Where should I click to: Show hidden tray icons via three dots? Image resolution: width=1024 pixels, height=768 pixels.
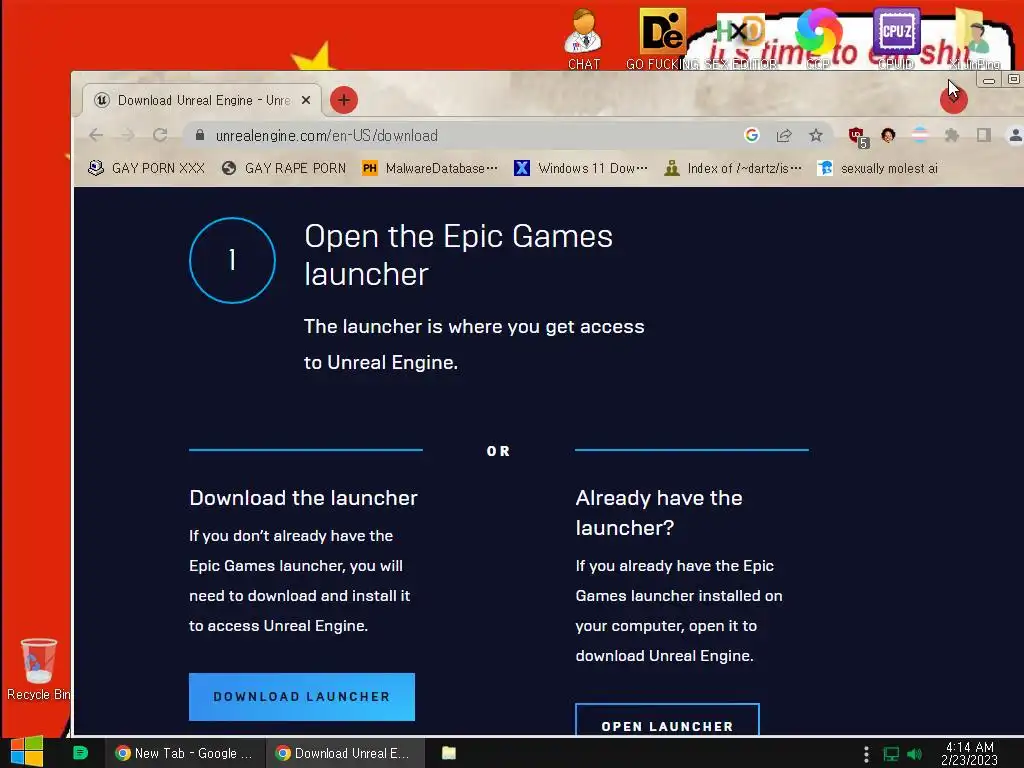[x=866, y=754]
